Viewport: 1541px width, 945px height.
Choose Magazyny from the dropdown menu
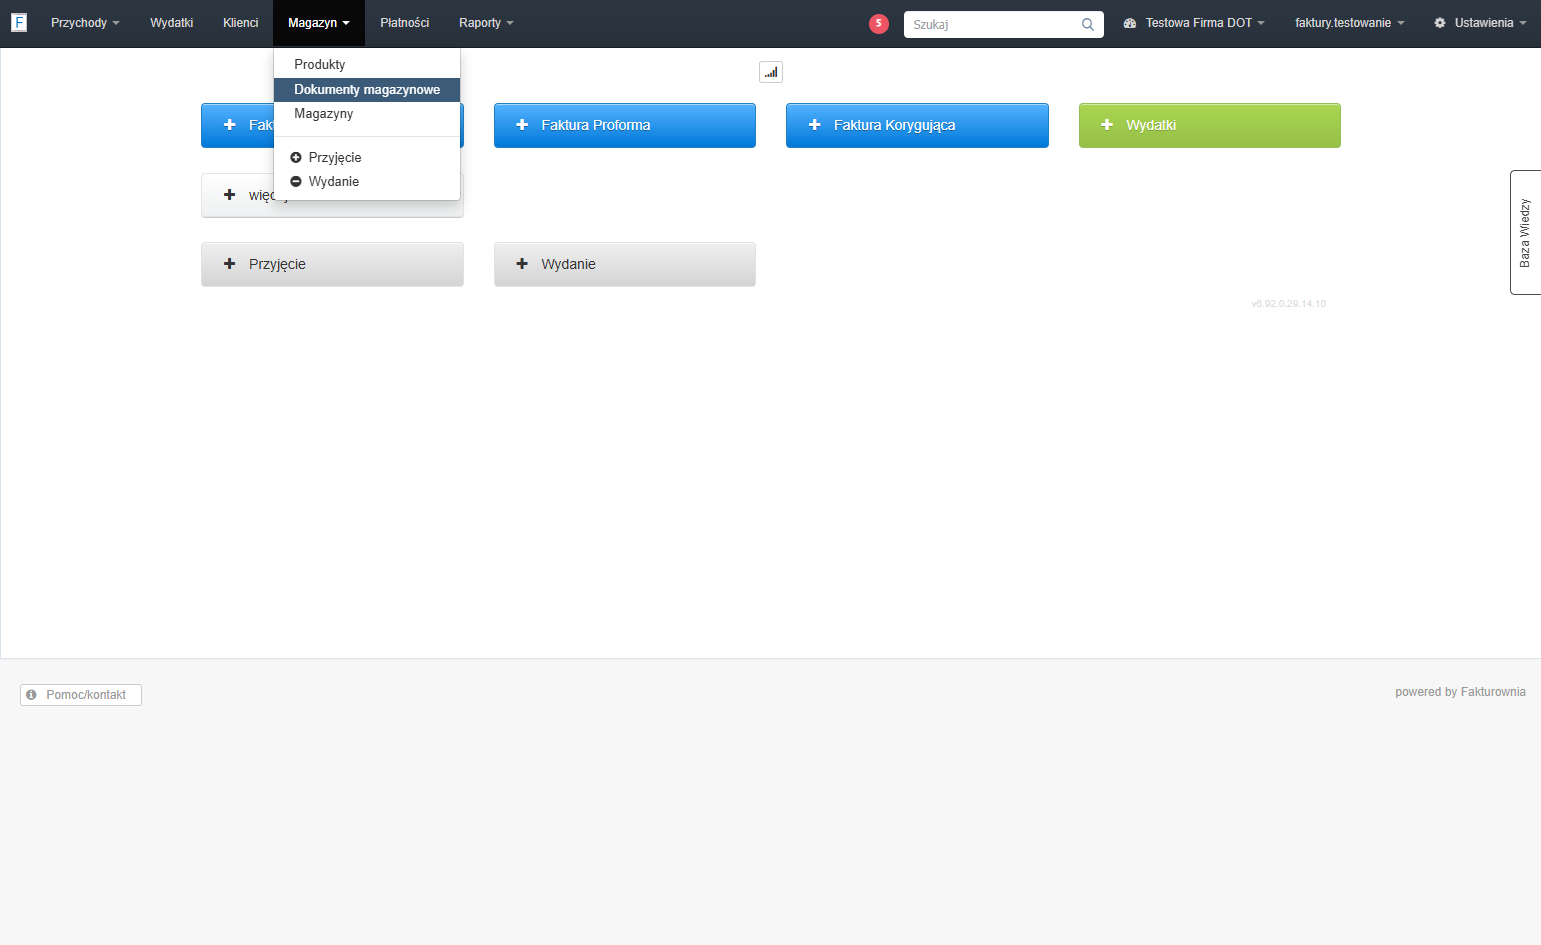coord(367,114)
